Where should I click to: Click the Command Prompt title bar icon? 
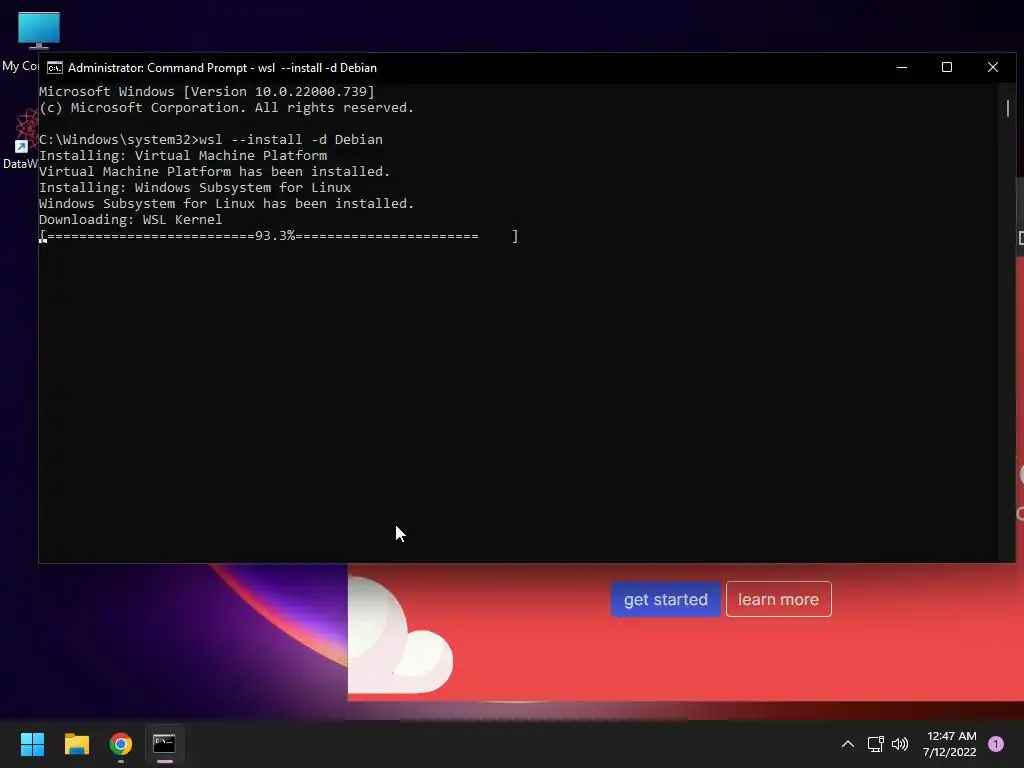click(x=55, y=68)
